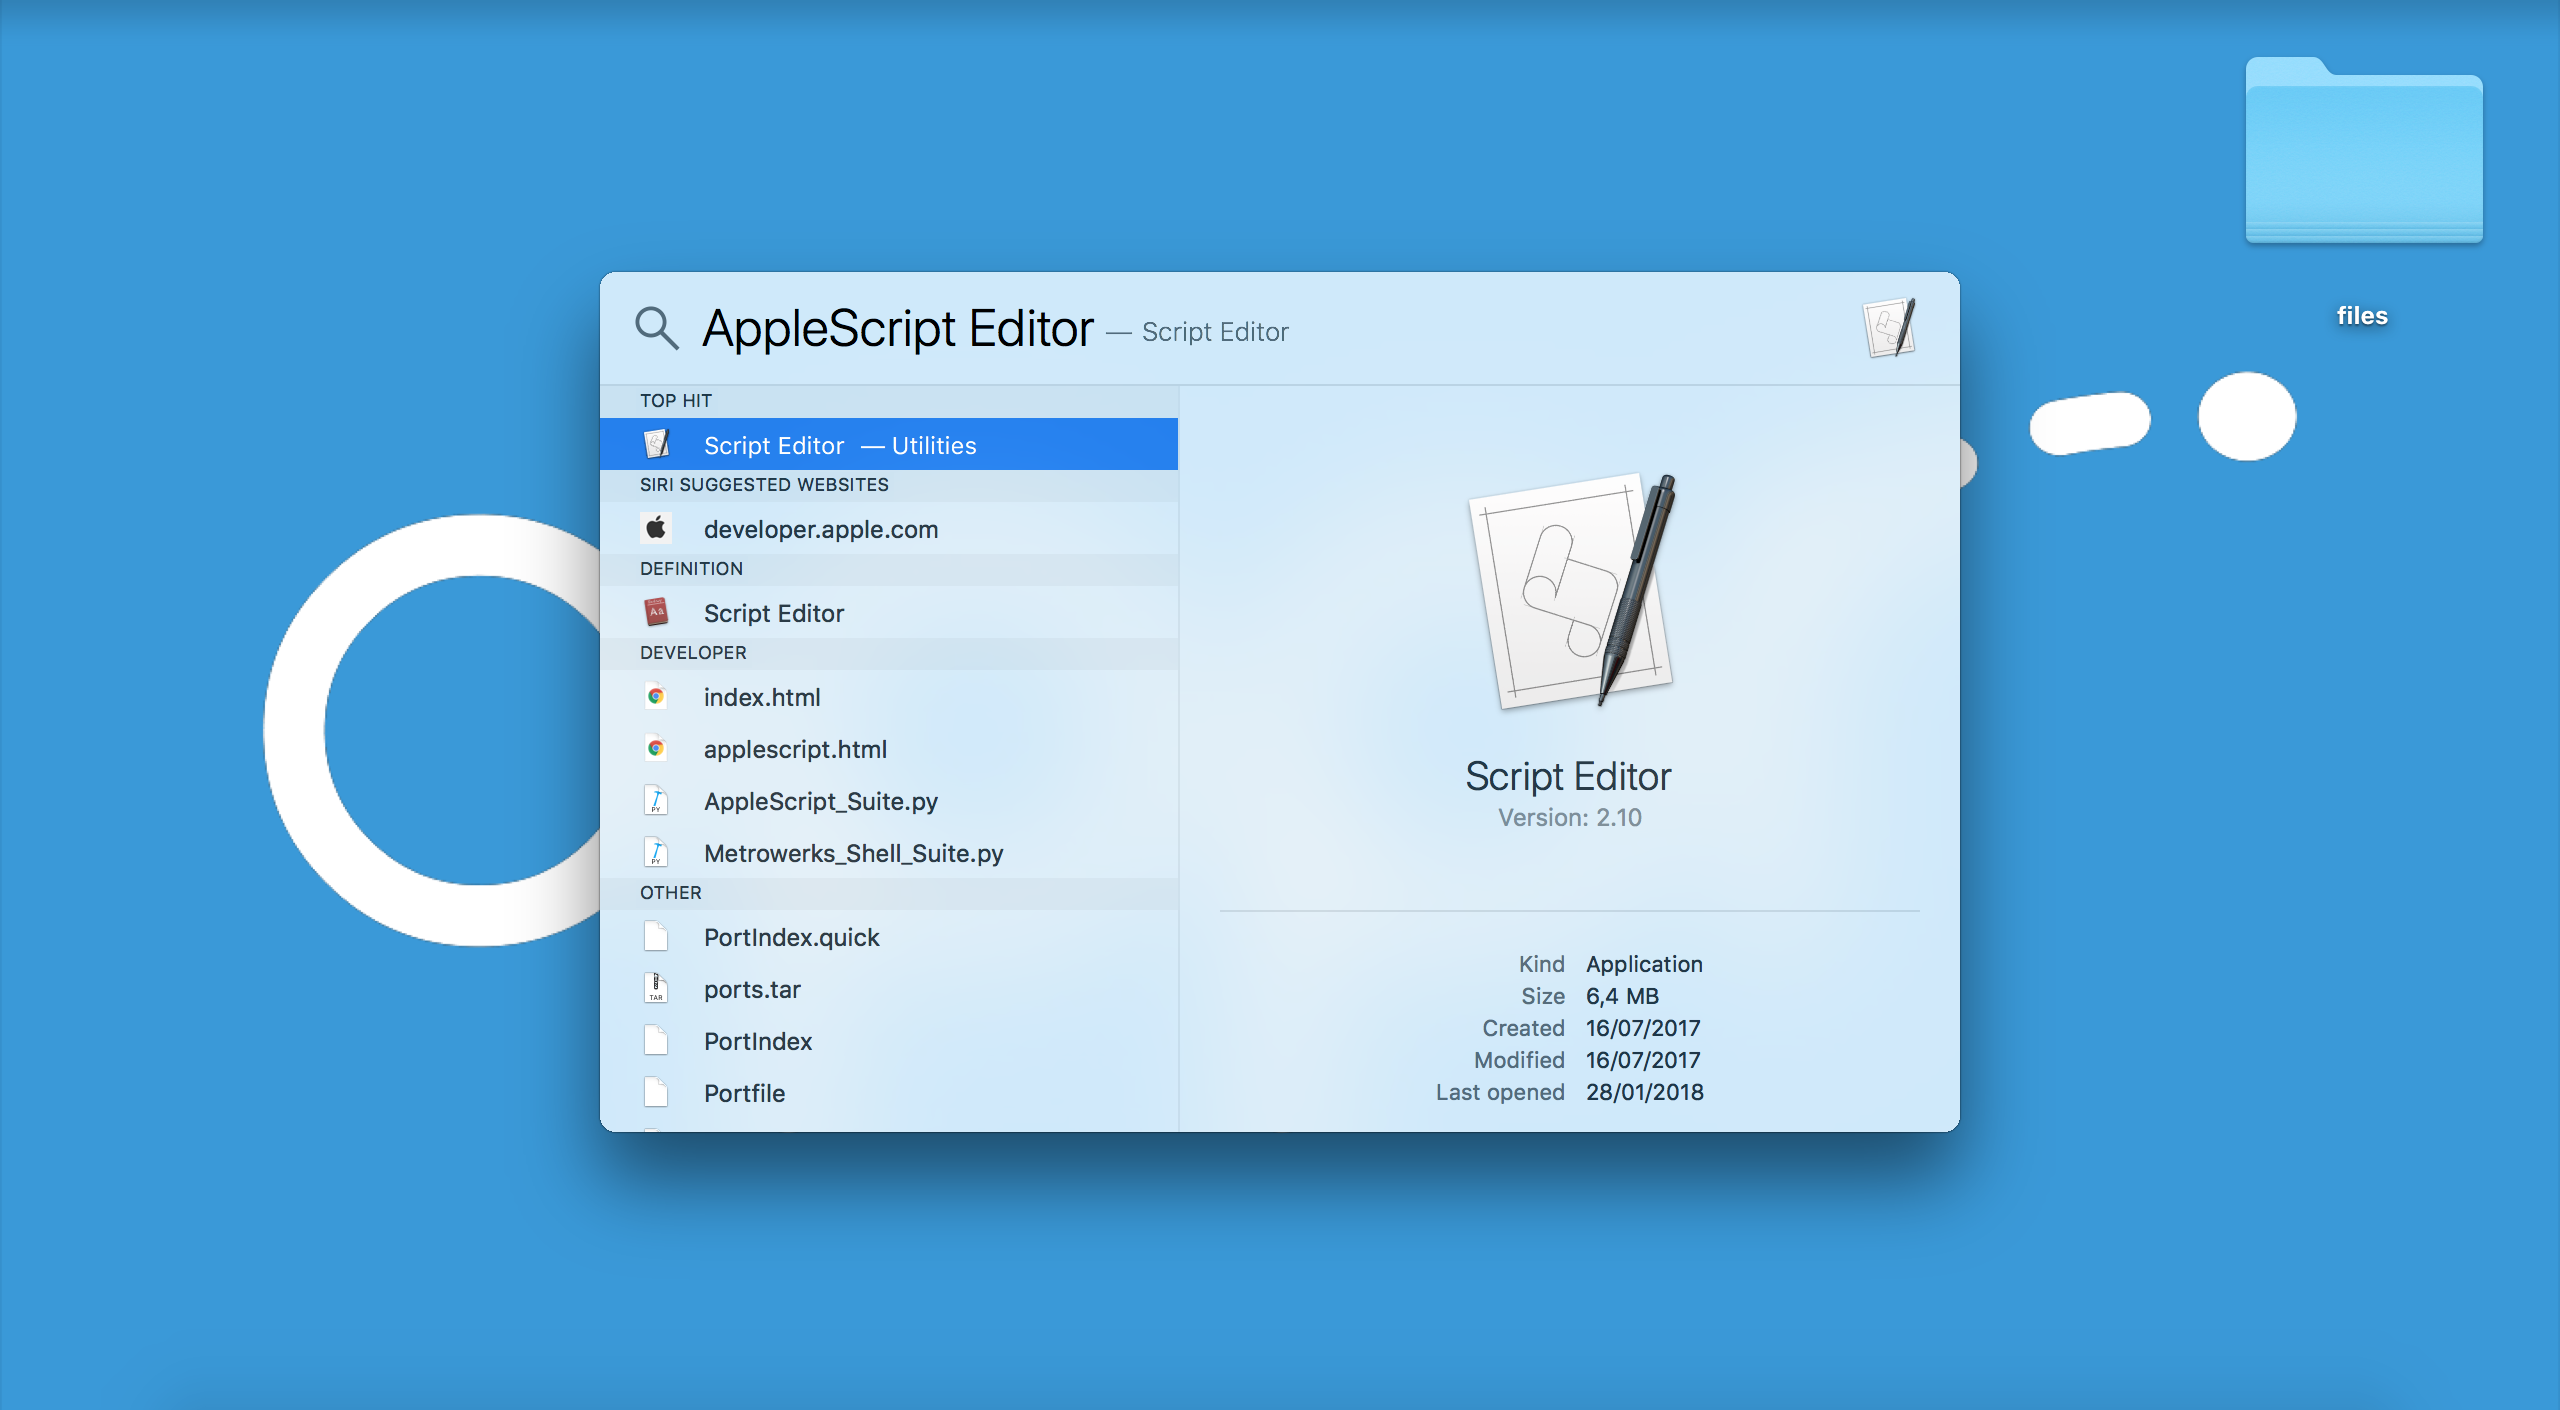The image size is (2560, 1410).
Task: Select PortIndex.quick result
Action: pos(791,937)
